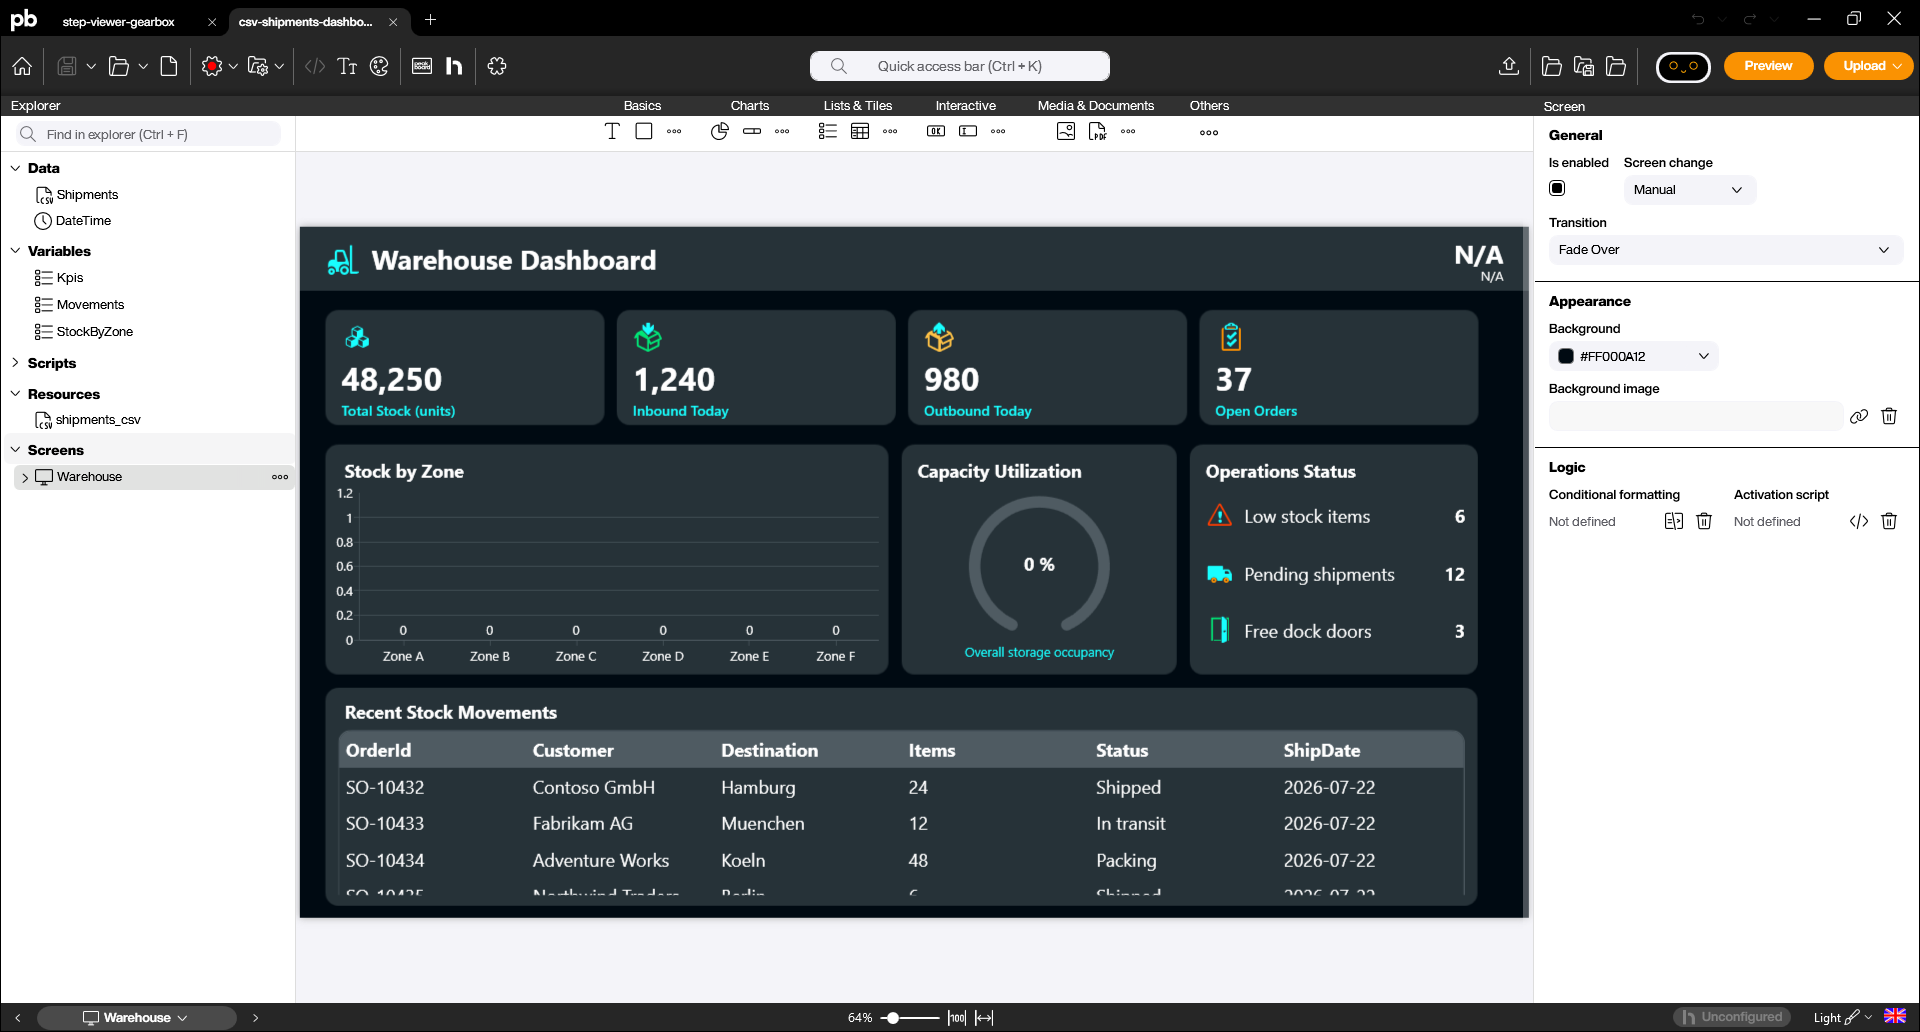Insert a styled list control
Viewport: 1920px width, 1032px height.
pos(828,131)
